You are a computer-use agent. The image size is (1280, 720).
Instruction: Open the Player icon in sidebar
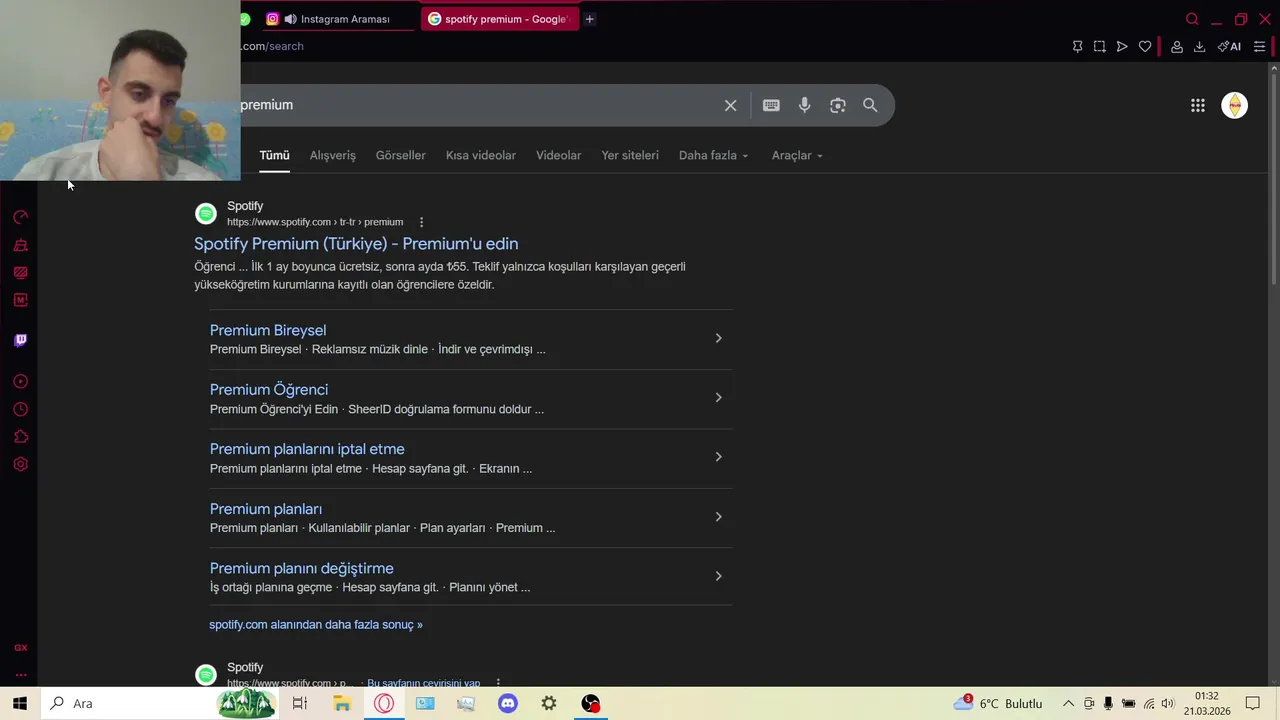(20, 381)
